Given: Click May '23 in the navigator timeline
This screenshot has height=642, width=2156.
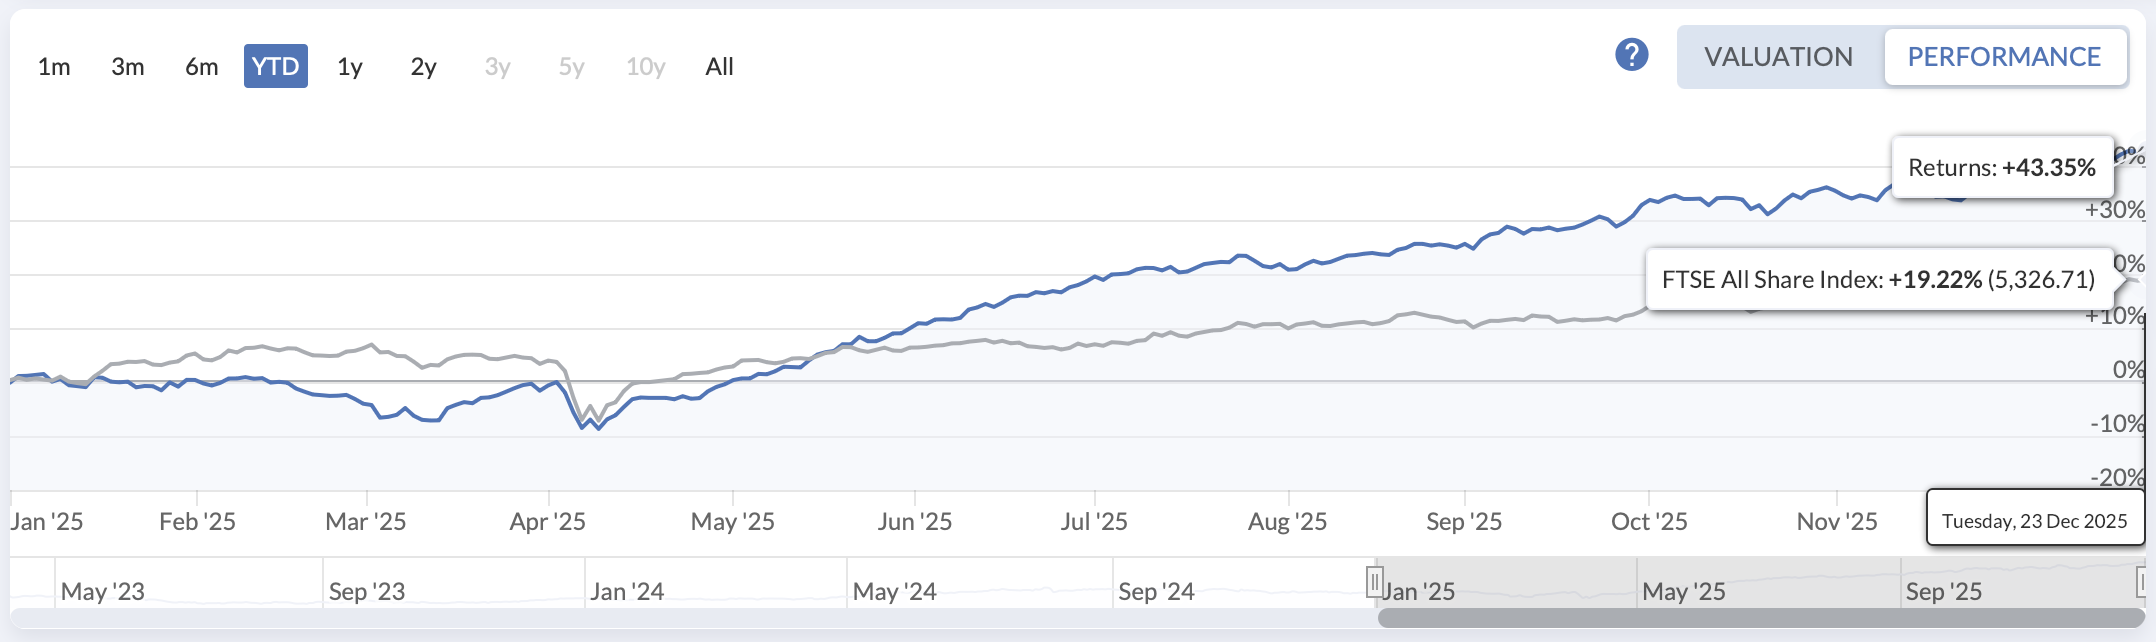Looking at the screenshot, I should pos(103,591).
